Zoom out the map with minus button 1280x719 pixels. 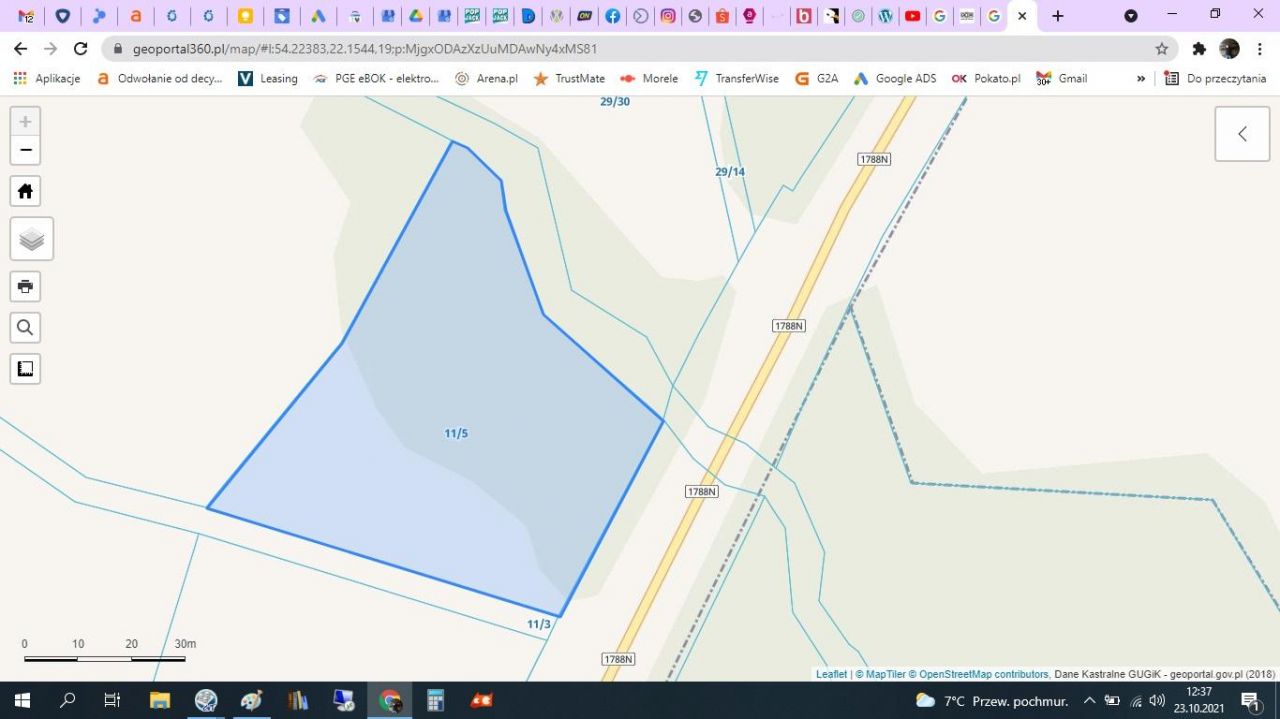tap(25, 150)
